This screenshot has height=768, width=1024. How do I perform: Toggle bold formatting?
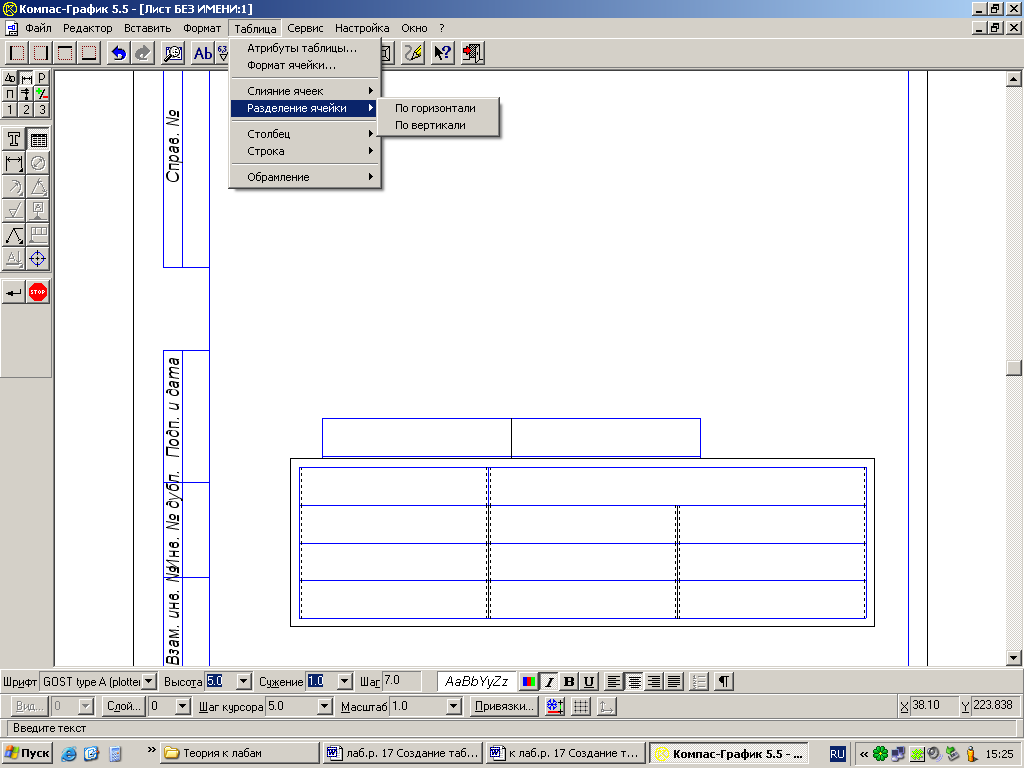pos(569,682)
